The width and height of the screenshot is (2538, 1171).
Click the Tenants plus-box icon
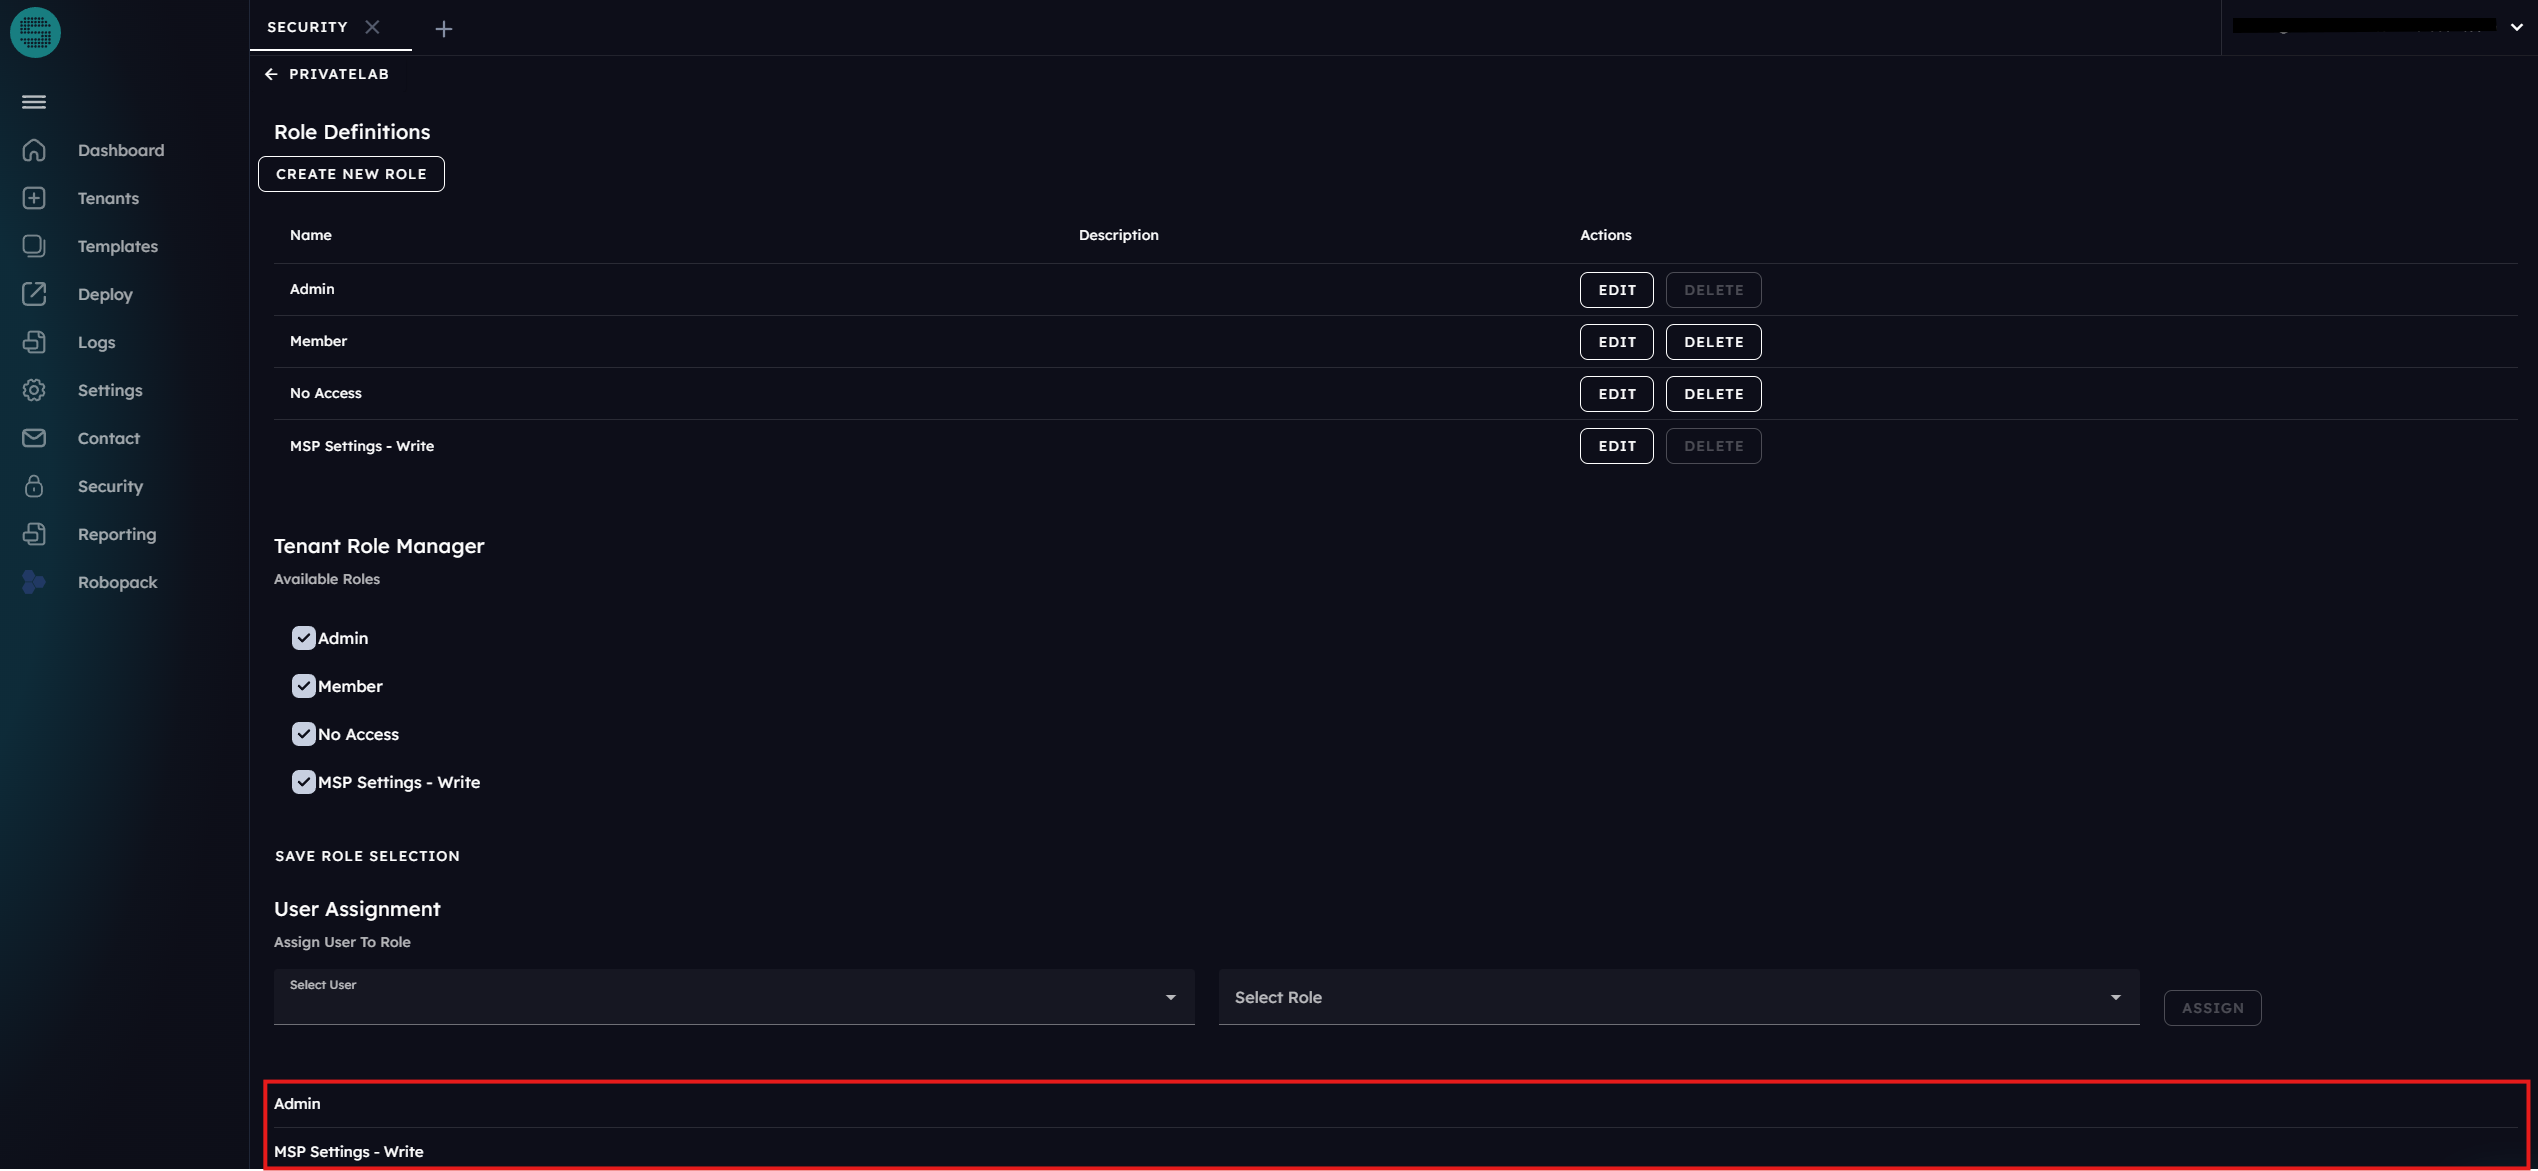(x=34, y=198)
